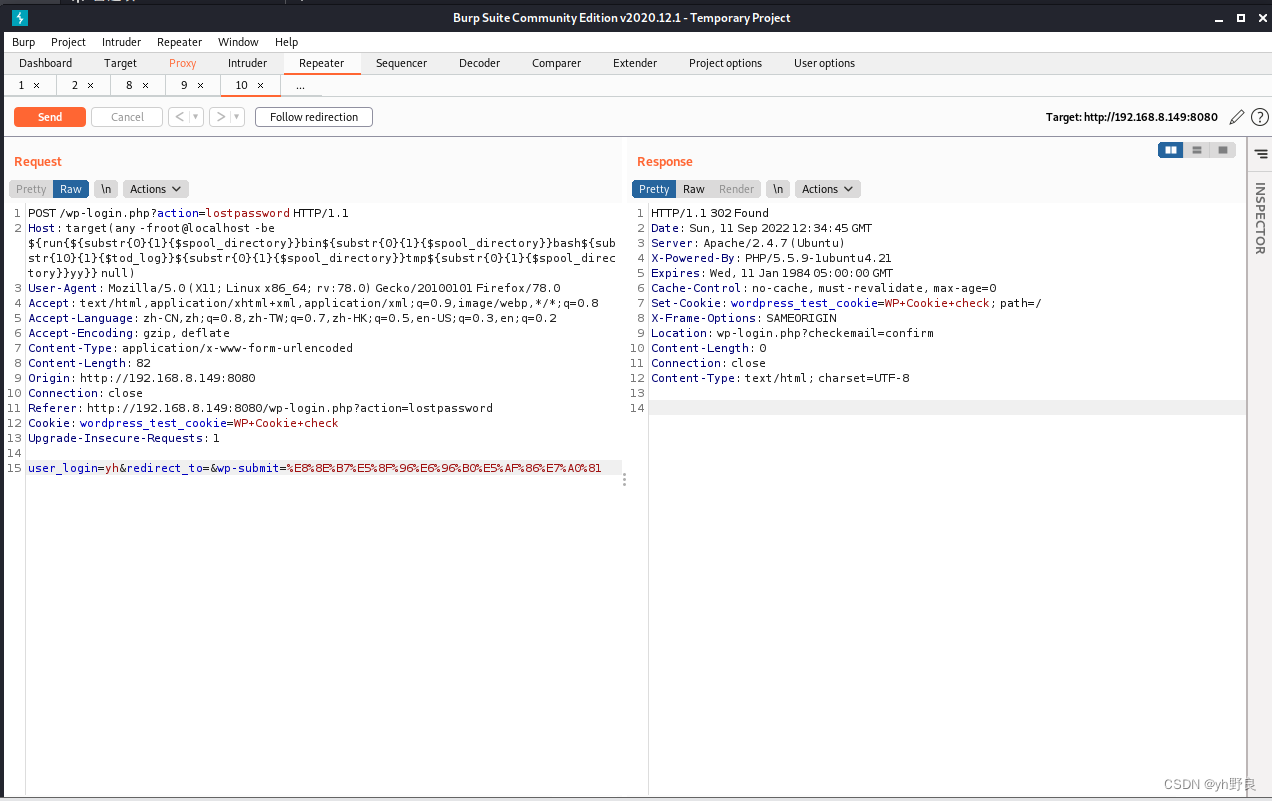Select Repeater request tab 1

(22, 86)
